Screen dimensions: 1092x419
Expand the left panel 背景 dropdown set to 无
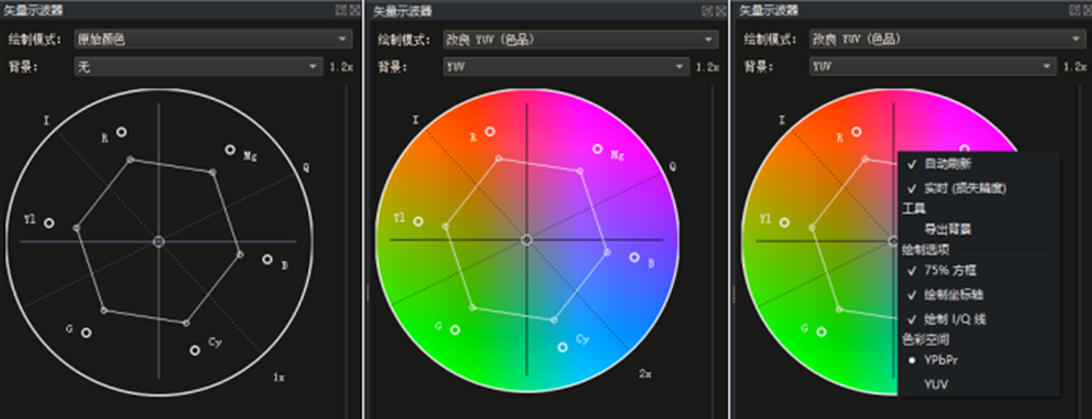pyautogui.click(x=197, y=66)
